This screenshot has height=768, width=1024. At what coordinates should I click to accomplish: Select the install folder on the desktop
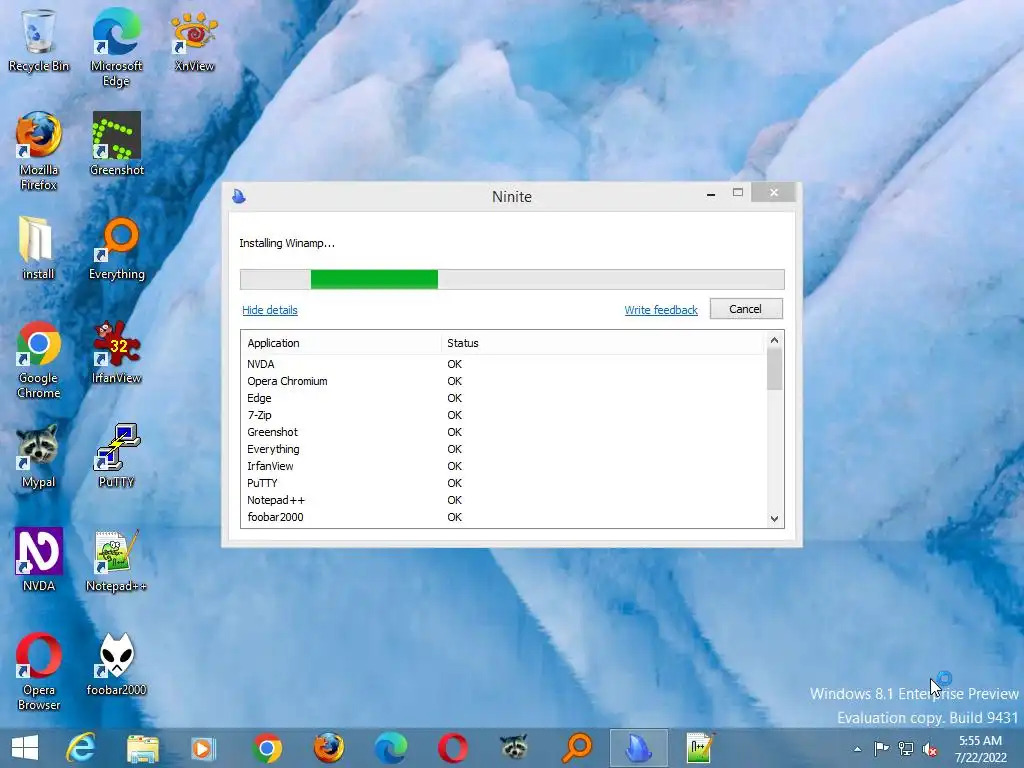point(39,248)
